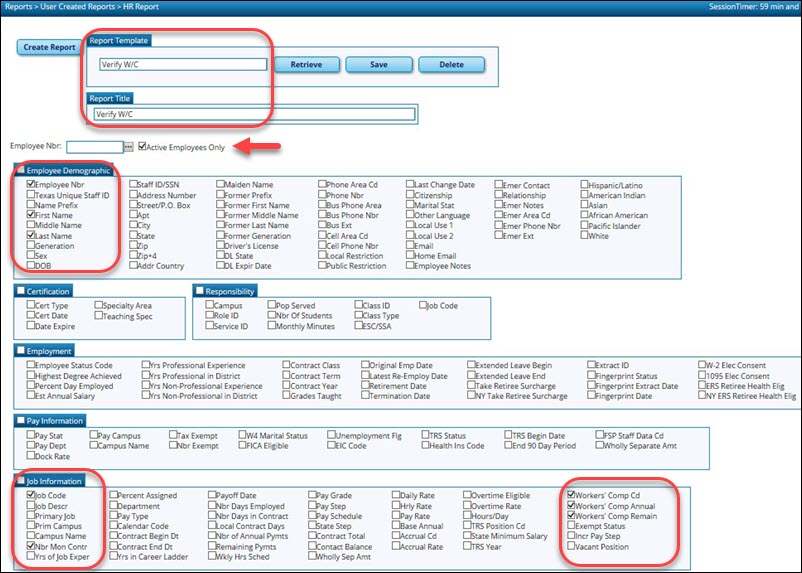Focus the Report Template text field
This screenshot has width=802, height=573.
(x=182, y=65)
